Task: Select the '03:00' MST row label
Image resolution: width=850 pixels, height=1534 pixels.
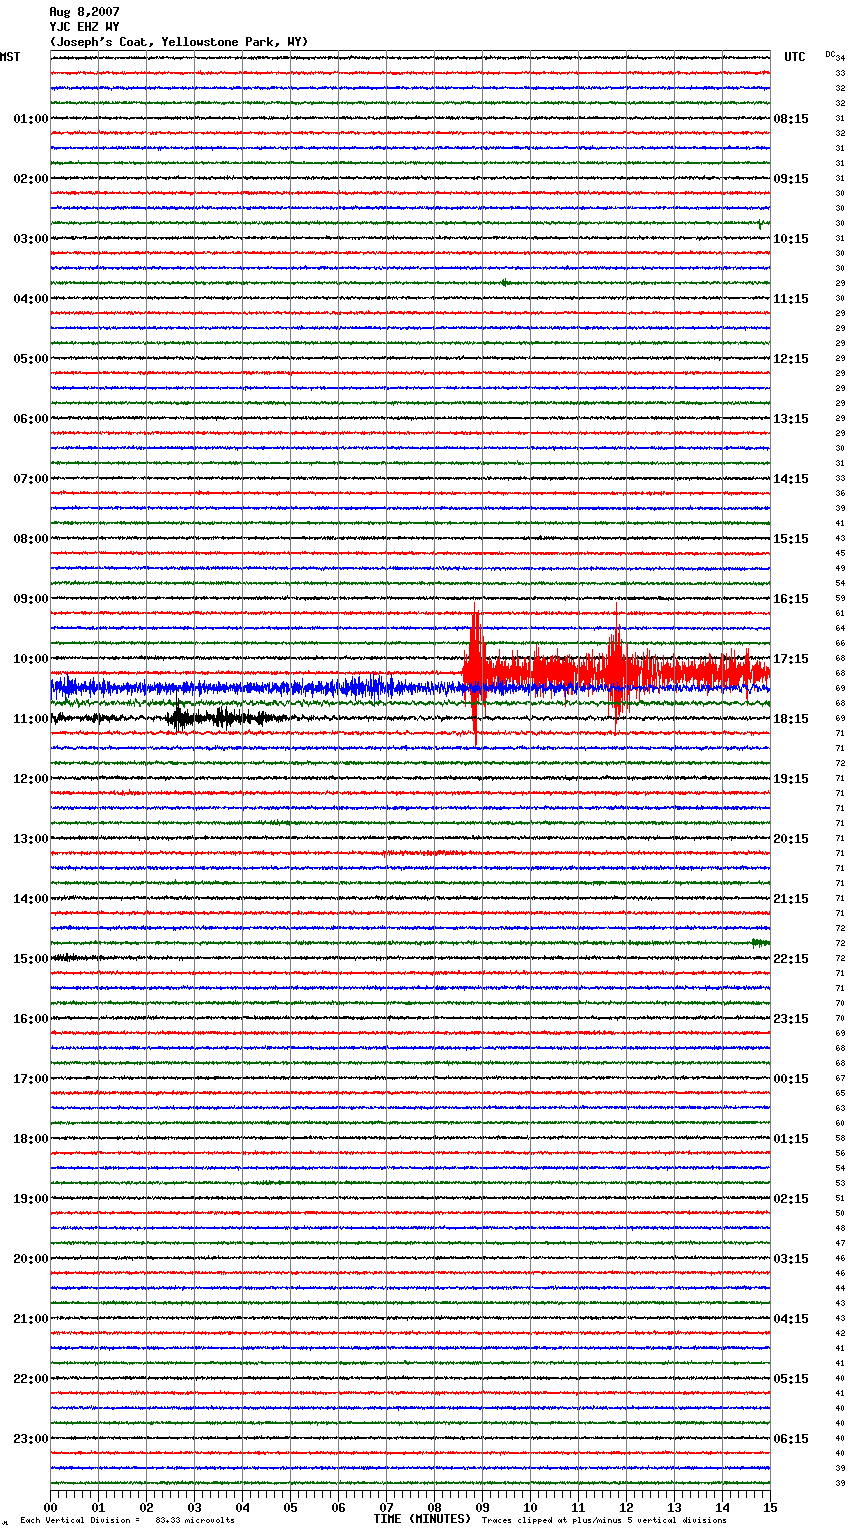Action: [30, 239]
